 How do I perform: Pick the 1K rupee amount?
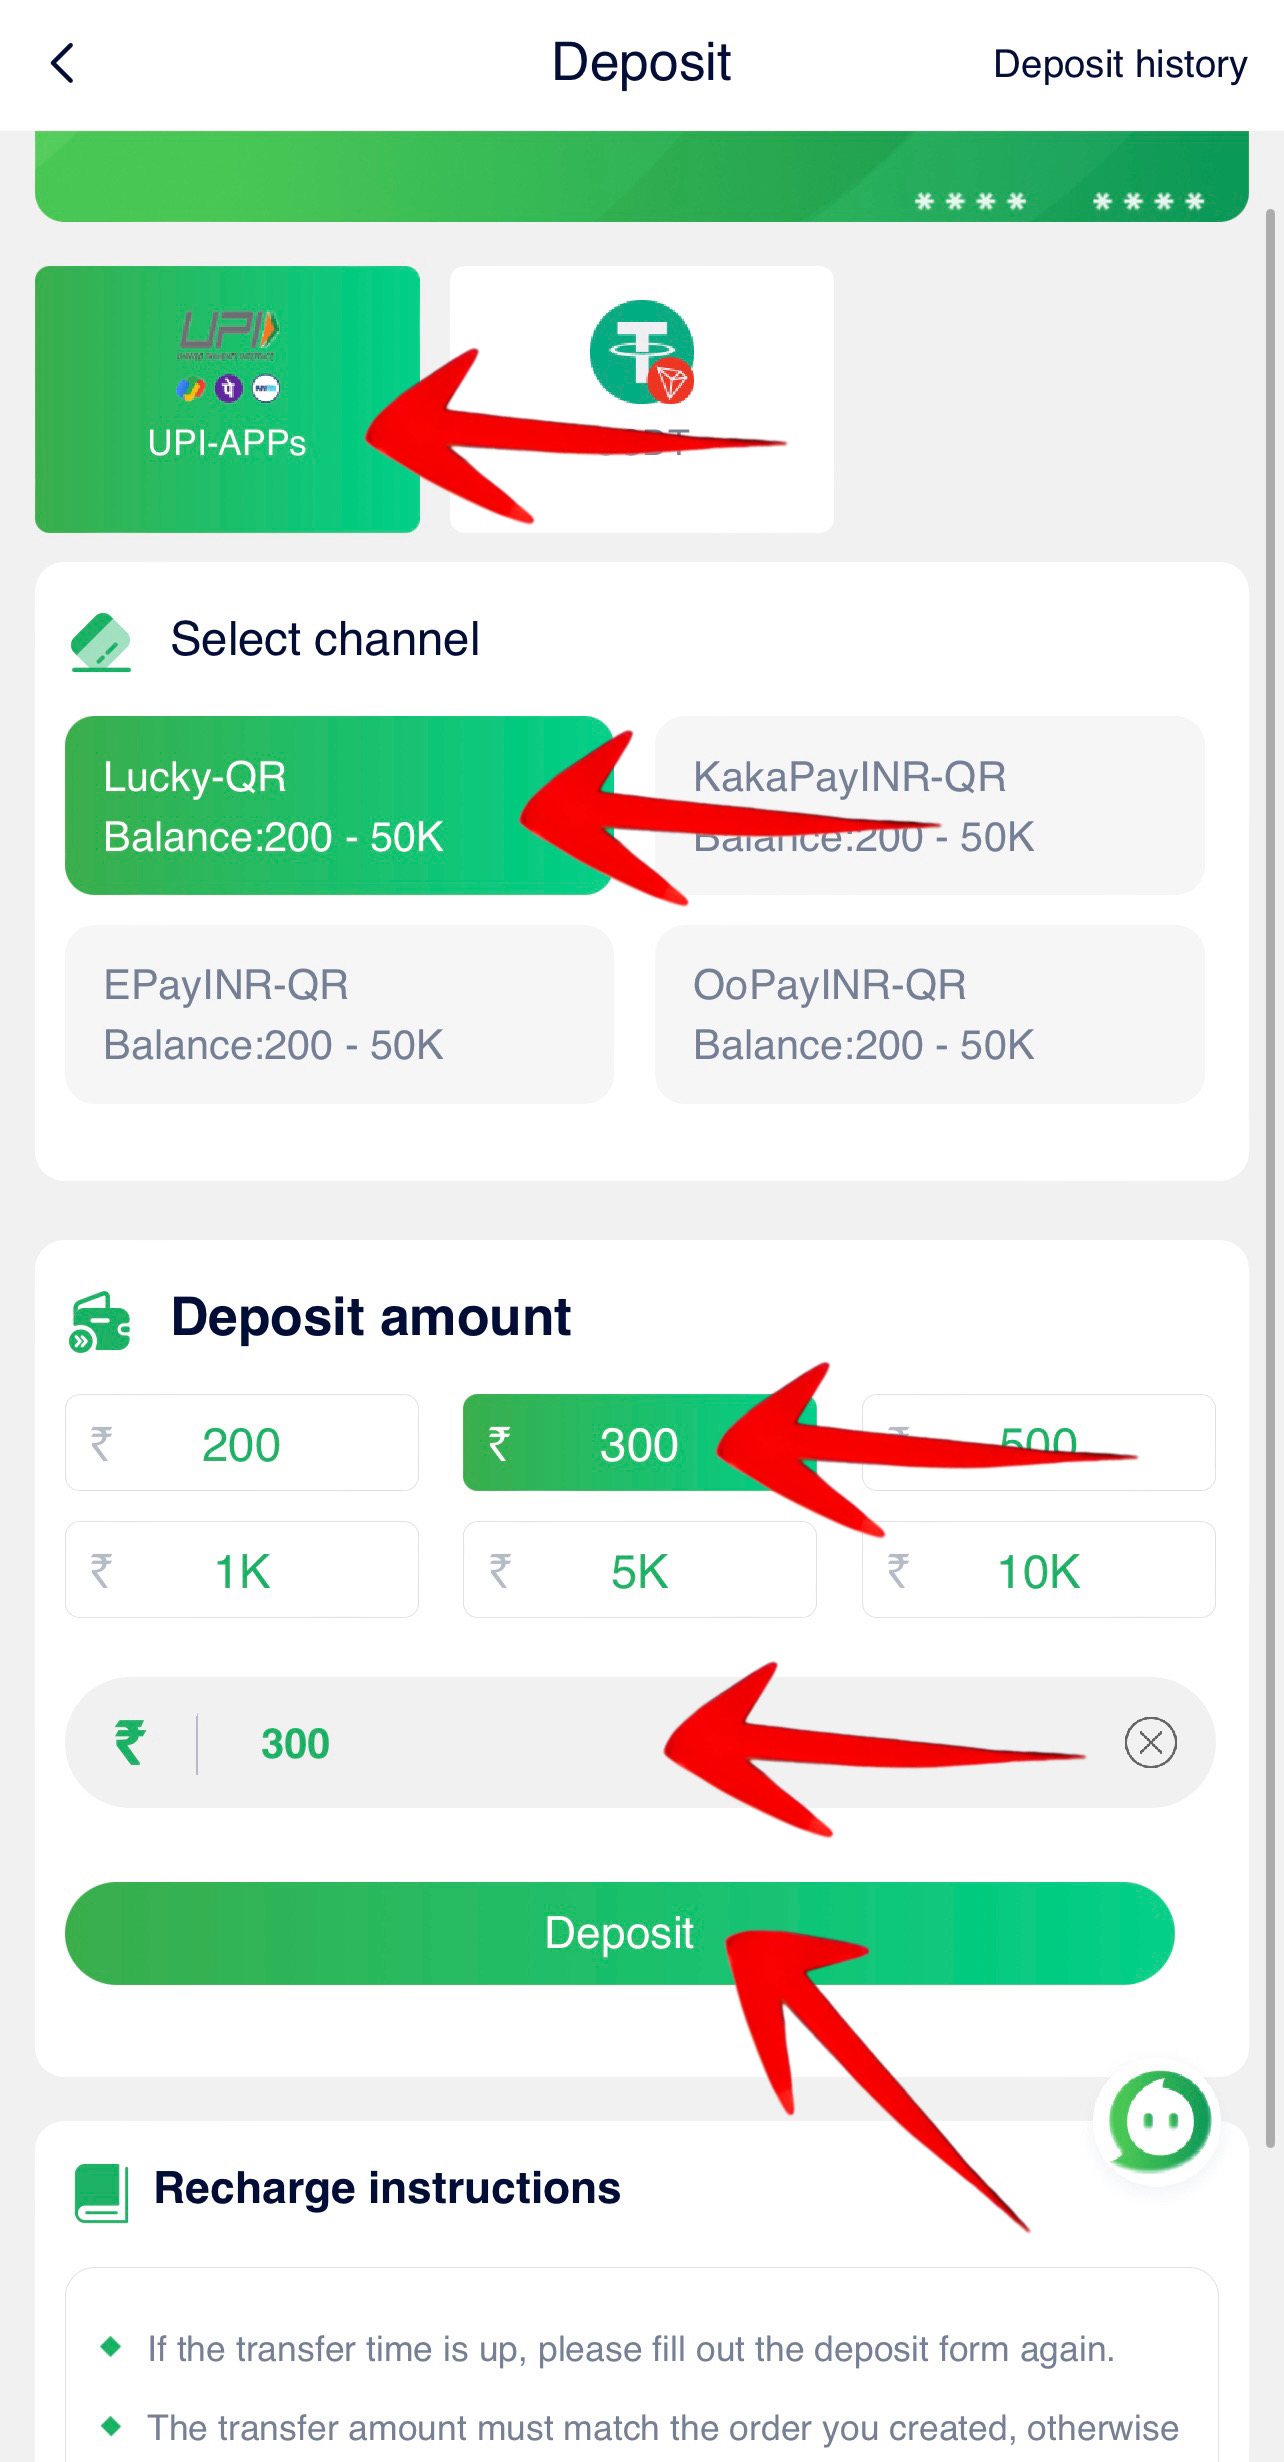[x=241, y=1570]
